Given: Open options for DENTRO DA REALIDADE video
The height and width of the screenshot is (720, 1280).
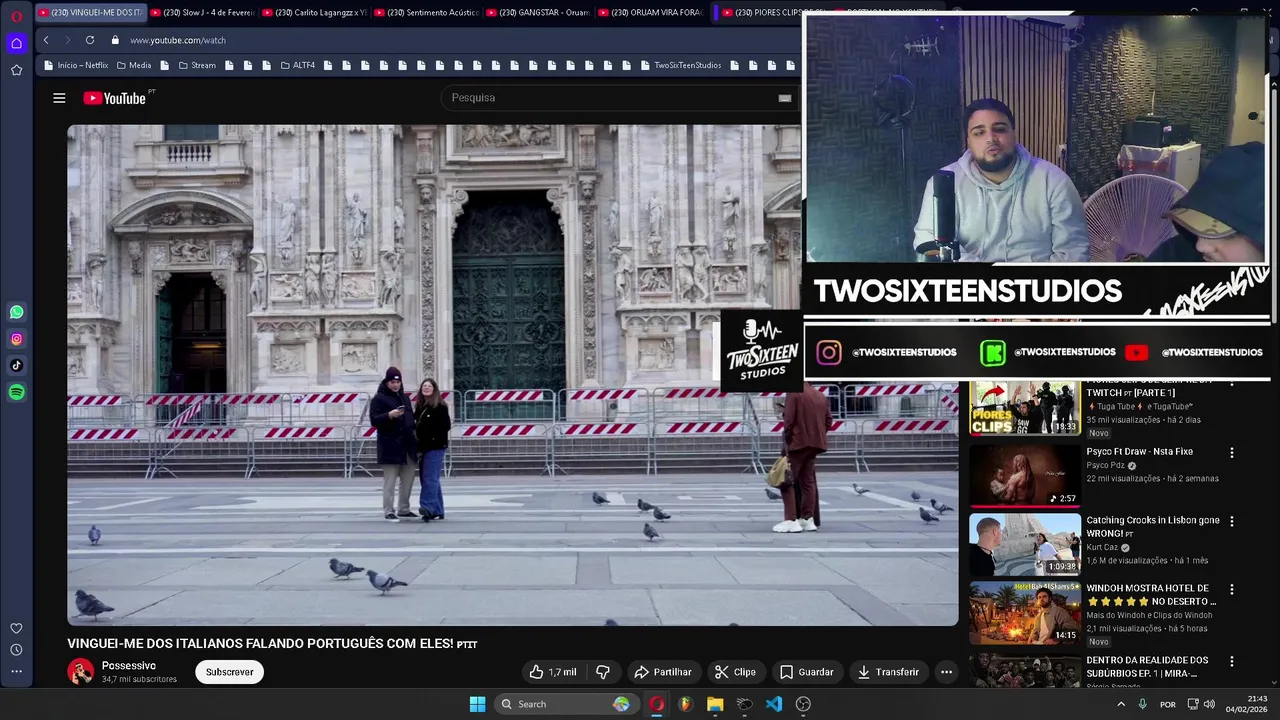Looking at the screenshot, I should point(1231,661).
